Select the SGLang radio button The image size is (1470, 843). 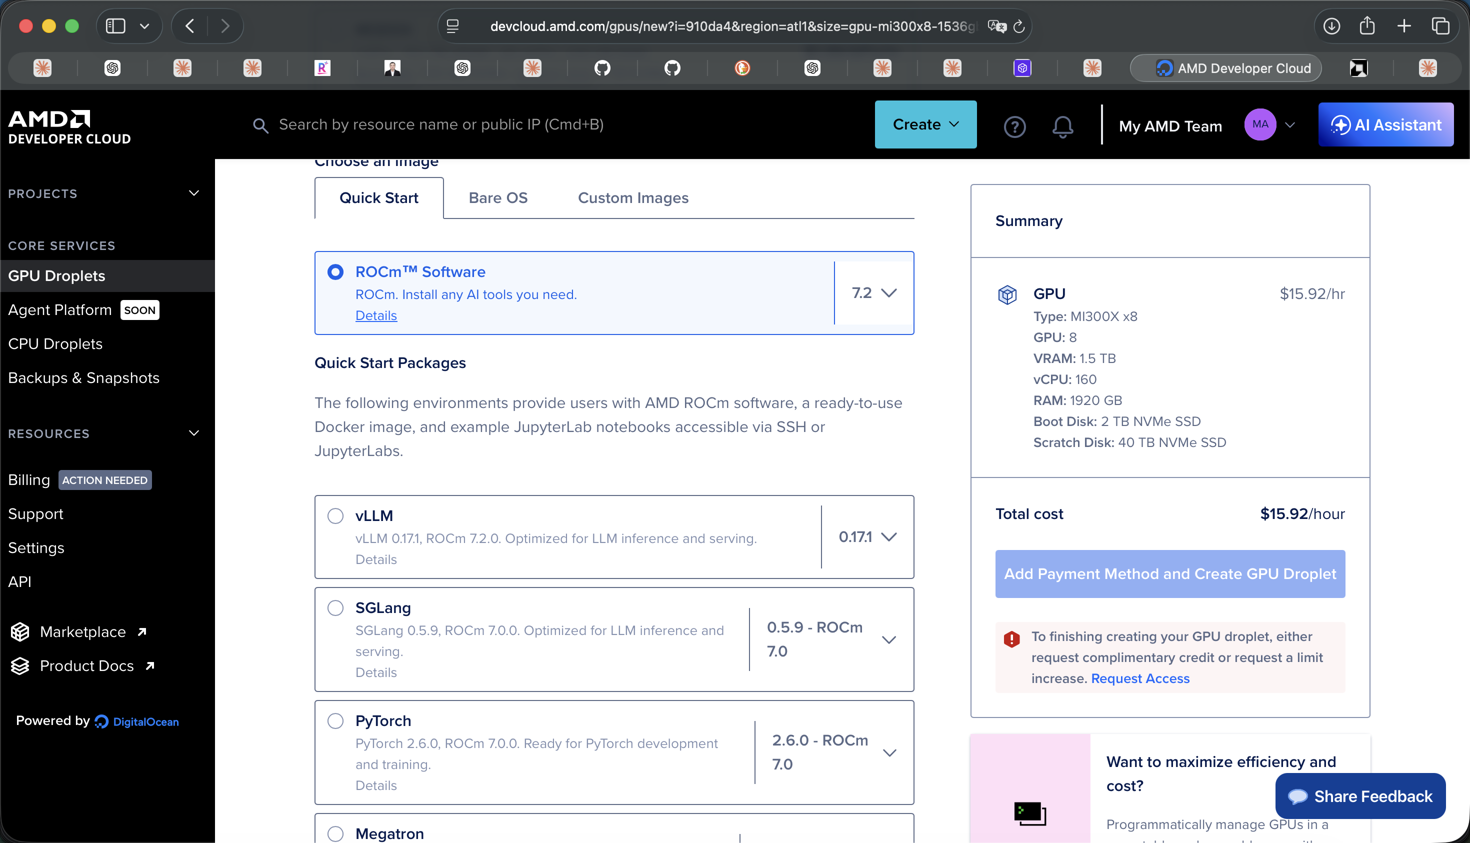coord(336,608)
